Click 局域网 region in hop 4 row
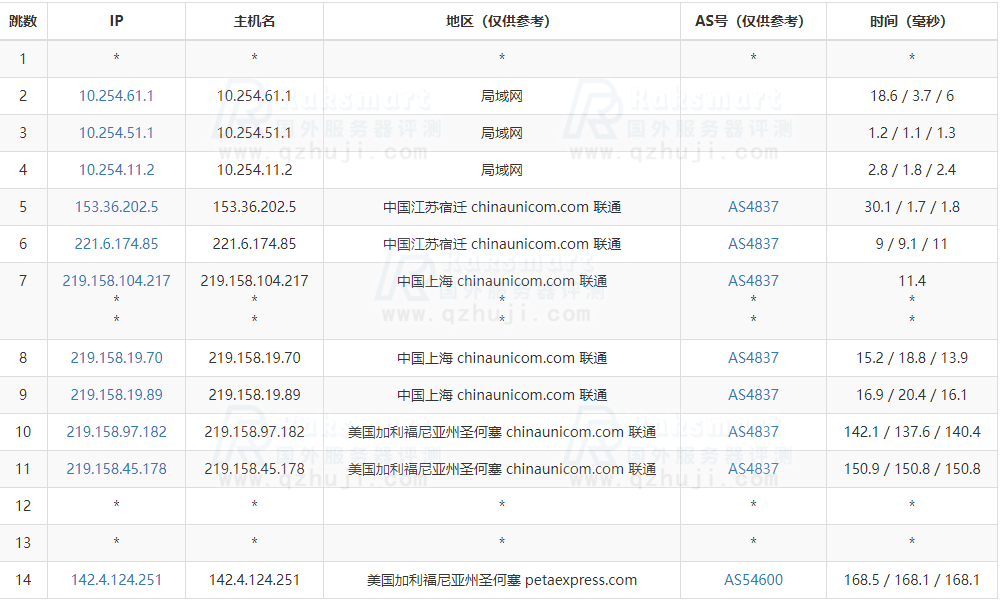Image resolution: width=1005 pixels, height=602 pixels. point(501,170)
